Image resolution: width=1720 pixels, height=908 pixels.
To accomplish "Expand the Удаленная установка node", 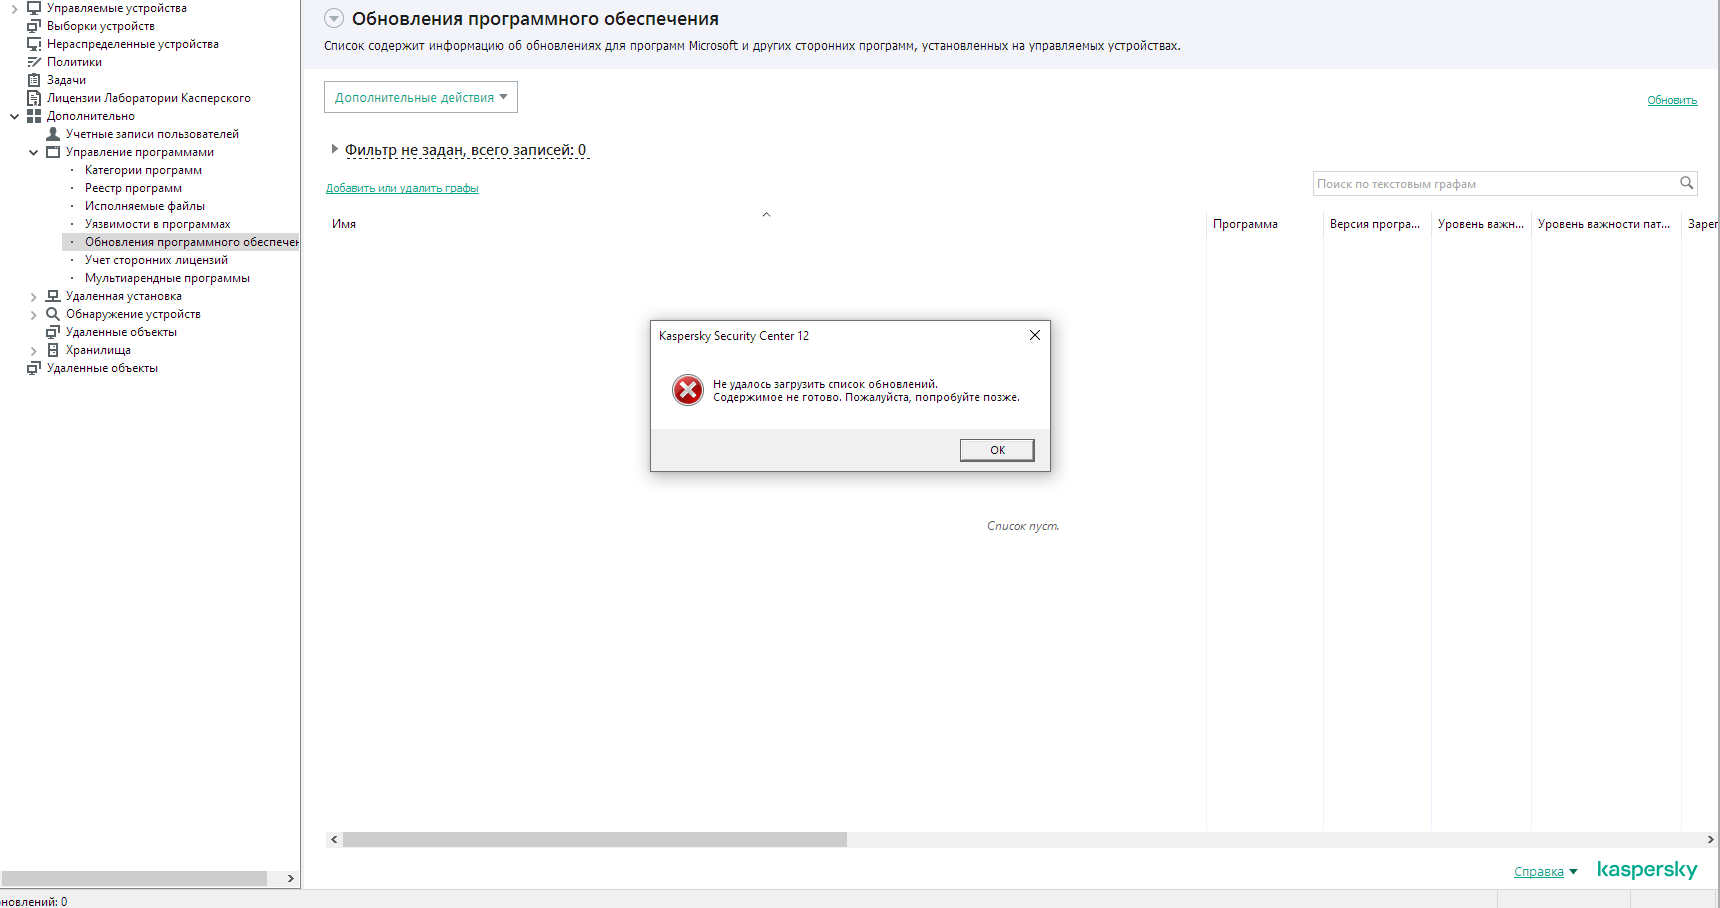I will pyautogui.click(x=34, y=297).
